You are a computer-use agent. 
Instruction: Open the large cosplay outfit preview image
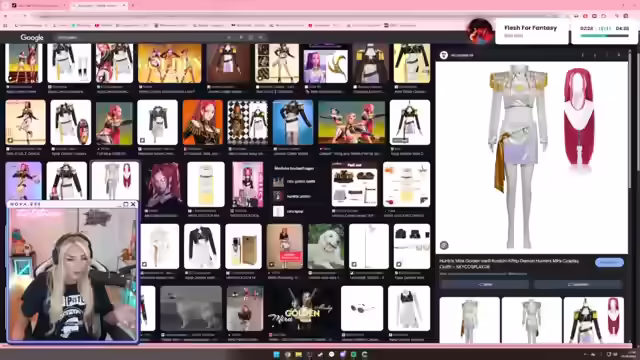tap(531, 158)
